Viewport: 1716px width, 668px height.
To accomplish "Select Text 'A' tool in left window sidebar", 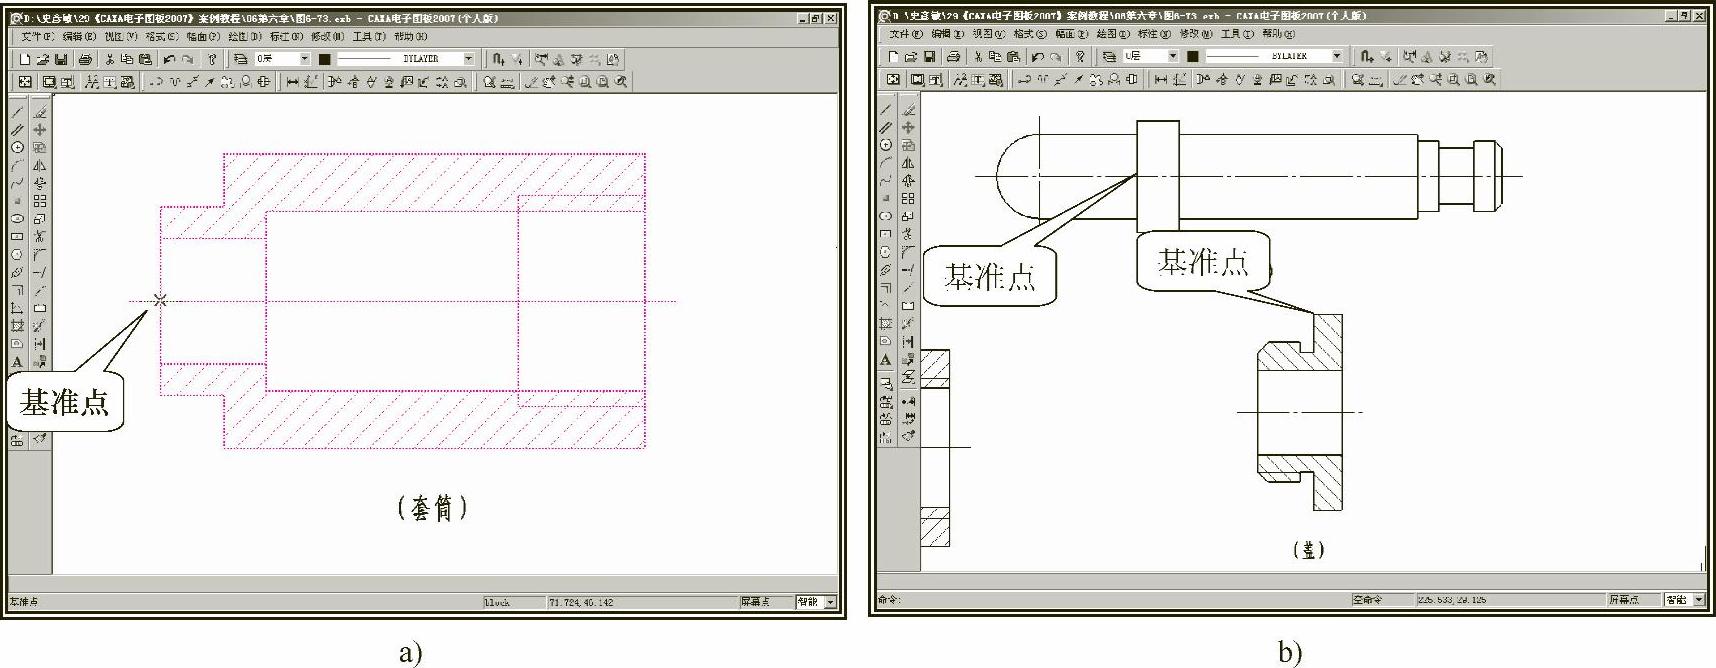I will pyautogui.click(x=18, y=362).
